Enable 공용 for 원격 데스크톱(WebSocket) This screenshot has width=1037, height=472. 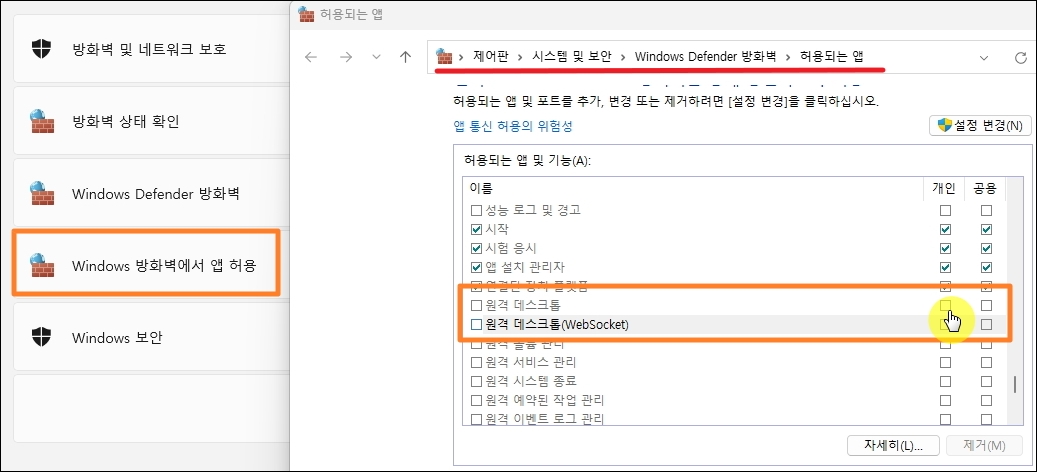coord(987,325)
